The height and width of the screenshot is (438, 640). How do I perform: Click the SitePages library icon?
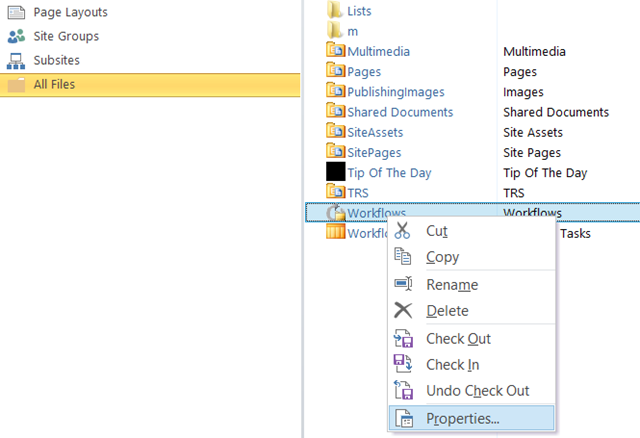point(336,151)
